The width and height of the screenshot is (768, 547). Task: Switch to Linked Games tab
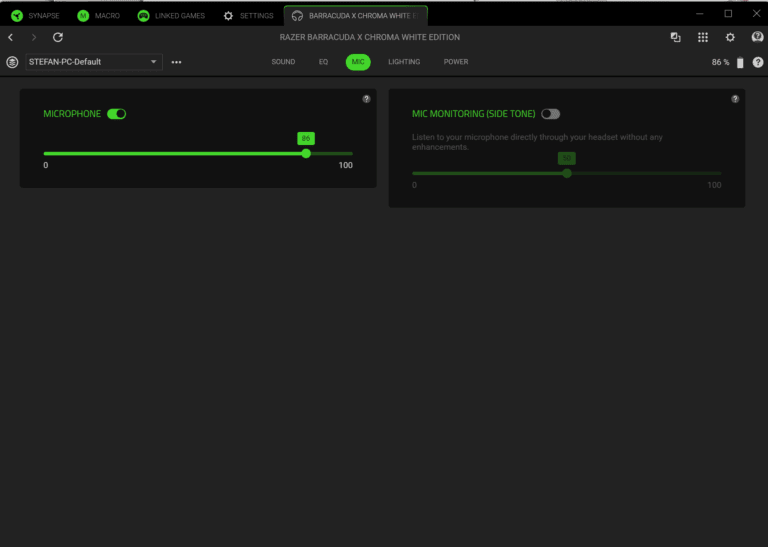(x=171, y=16)
